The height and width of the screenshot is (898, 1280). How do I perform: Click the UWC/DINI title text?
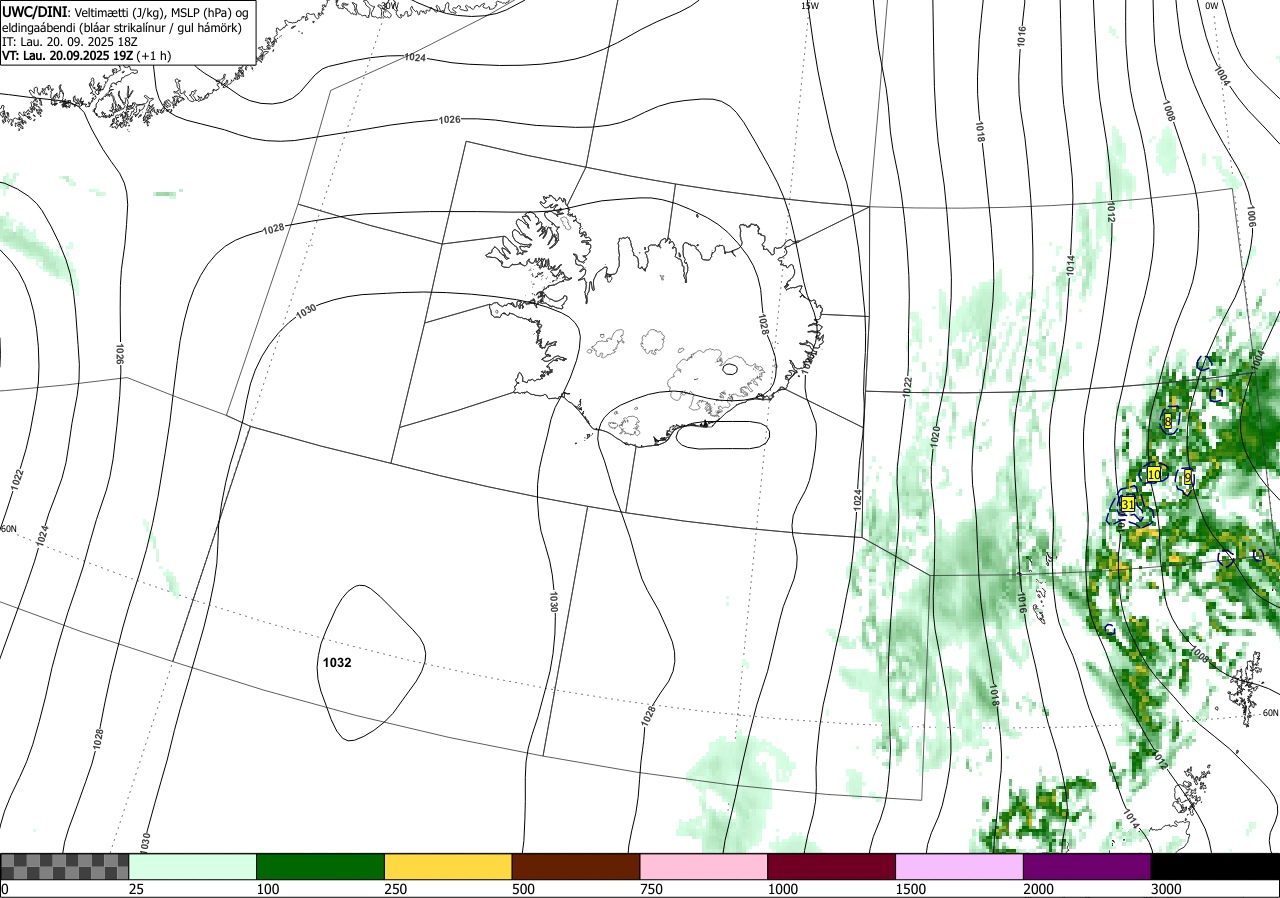coord(35,12)
